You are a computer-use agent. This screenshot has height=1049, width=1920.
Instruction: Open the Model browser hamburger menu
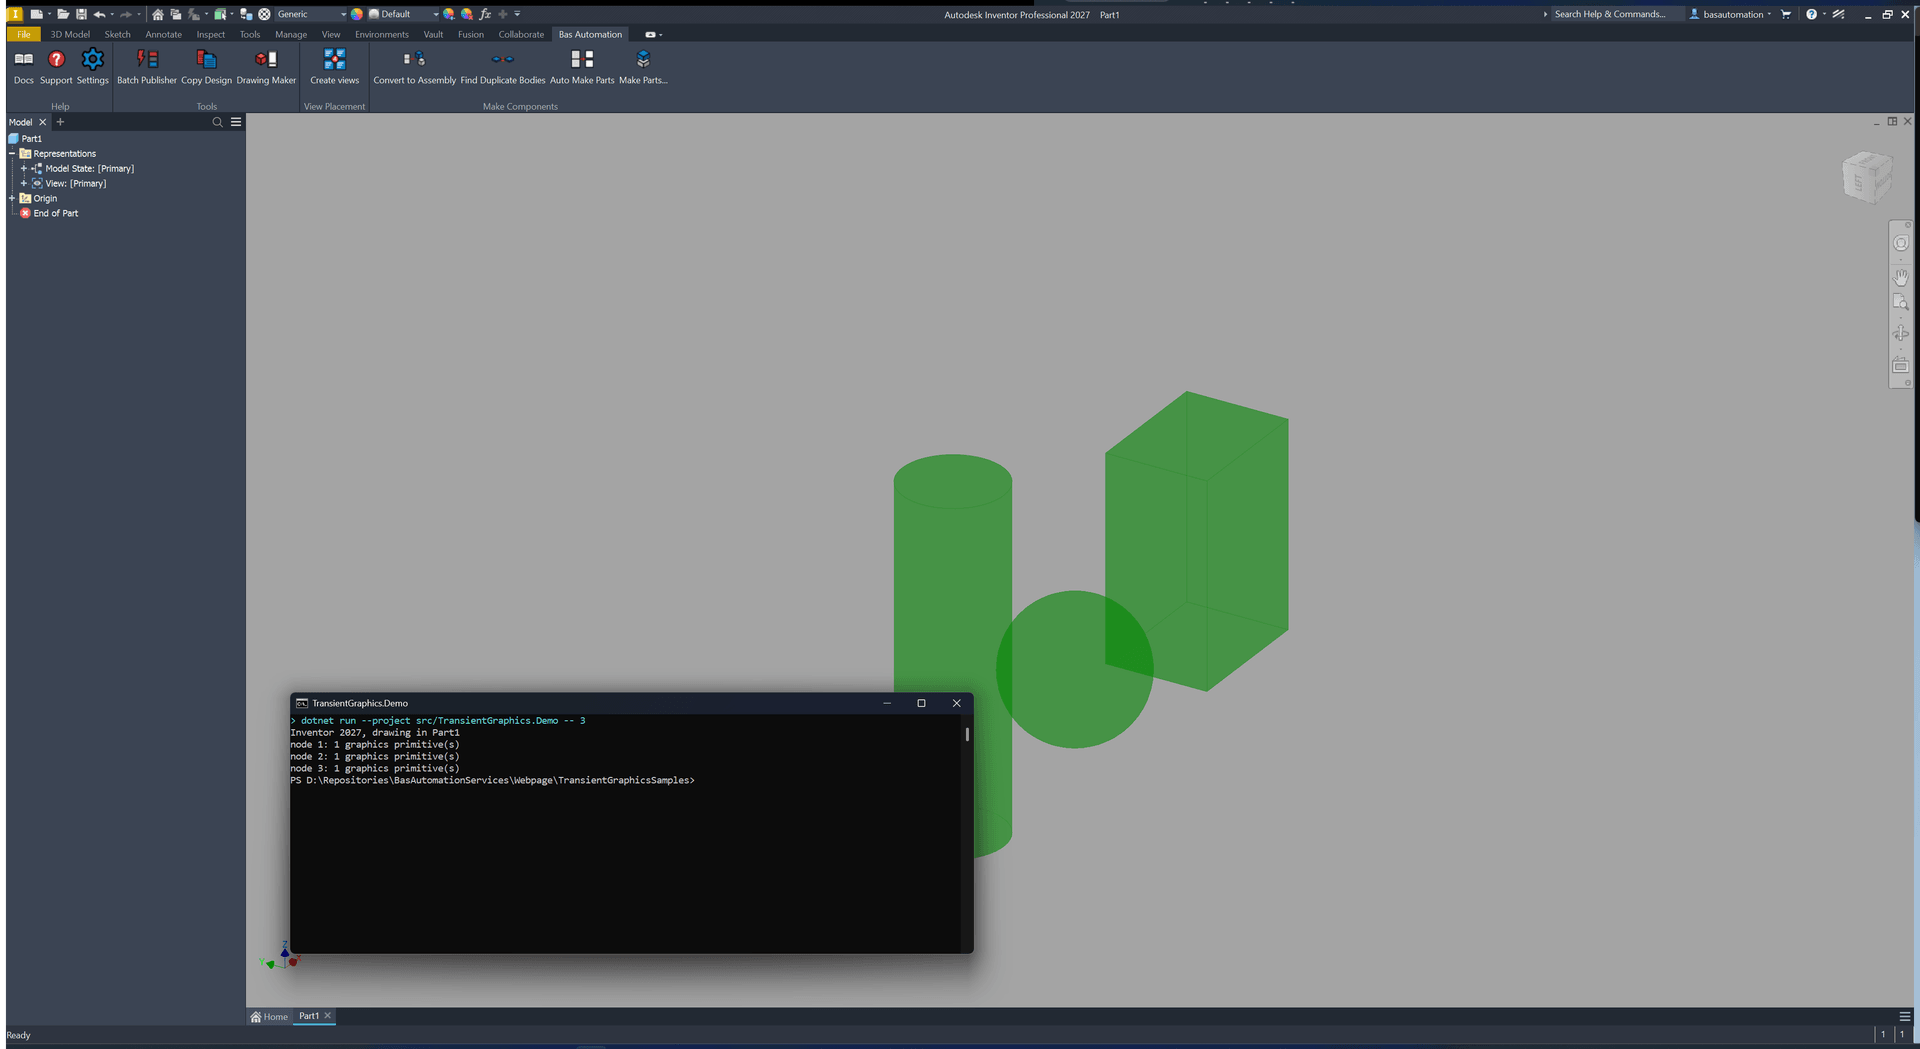[236, 122]
